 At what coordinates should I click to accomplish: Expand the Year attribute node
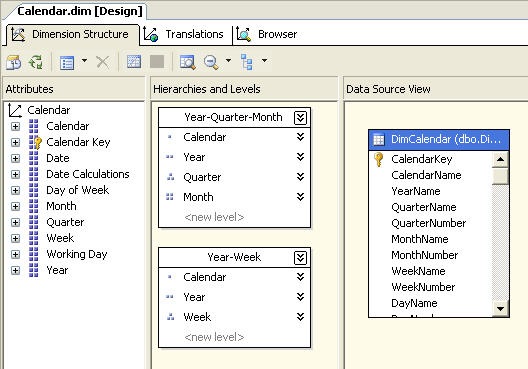click(15, 270)
